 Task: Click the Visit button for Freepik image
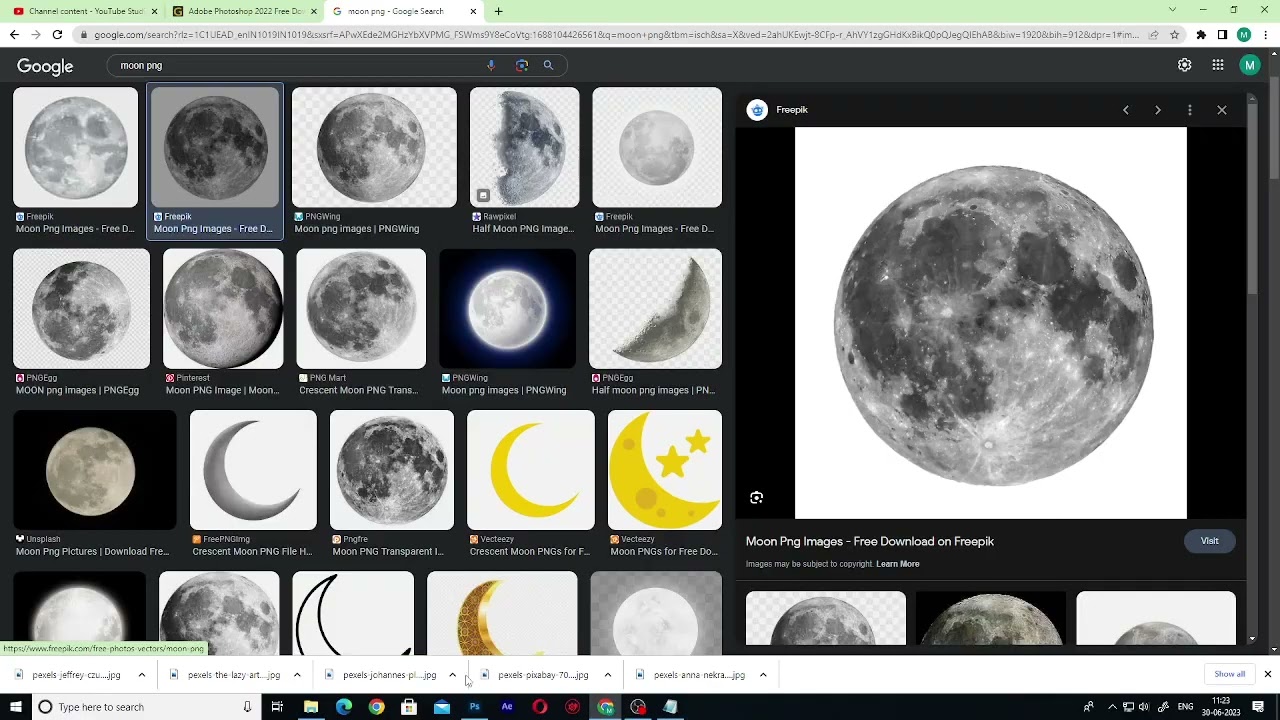click(x=1209, y=541)
